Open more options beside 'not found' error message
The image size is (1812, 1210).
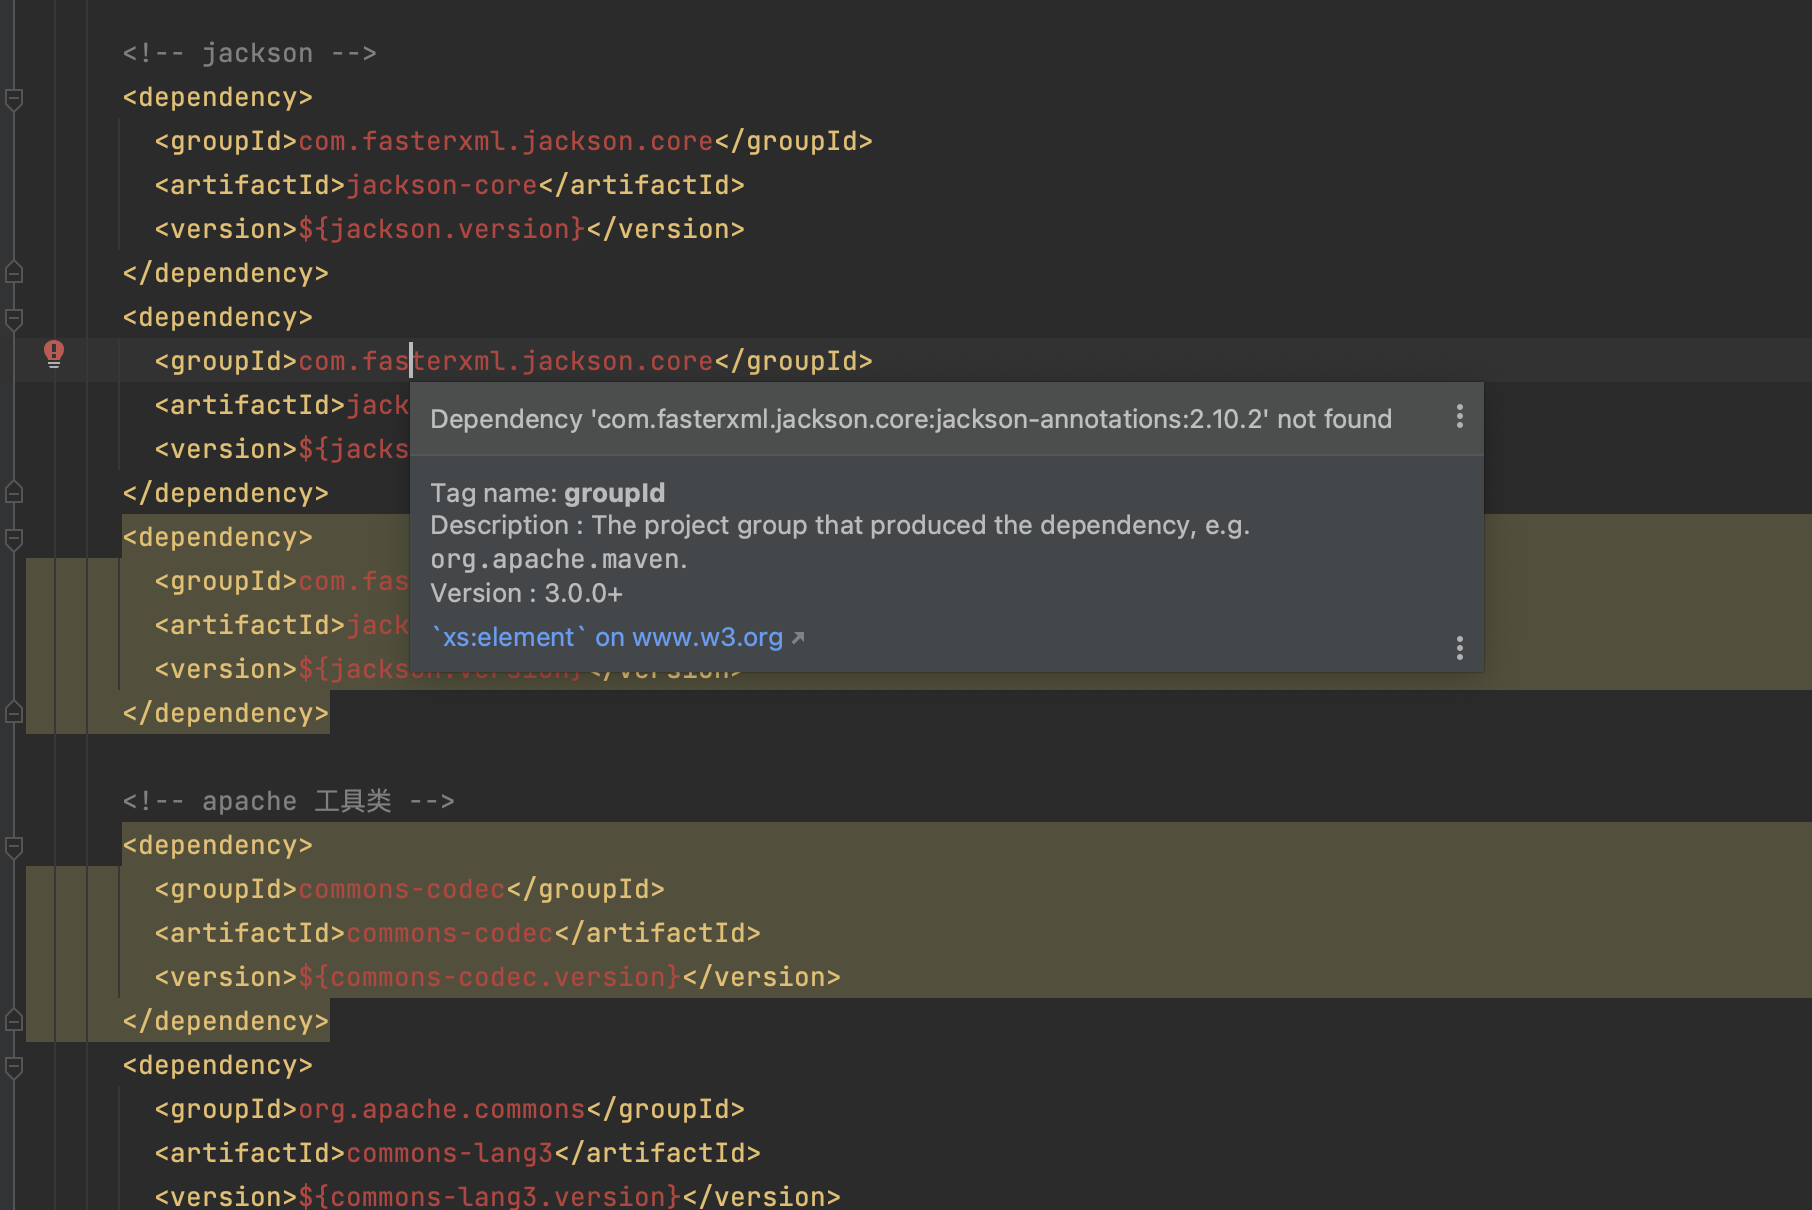pyautogui.click(x=1460, y=417)
